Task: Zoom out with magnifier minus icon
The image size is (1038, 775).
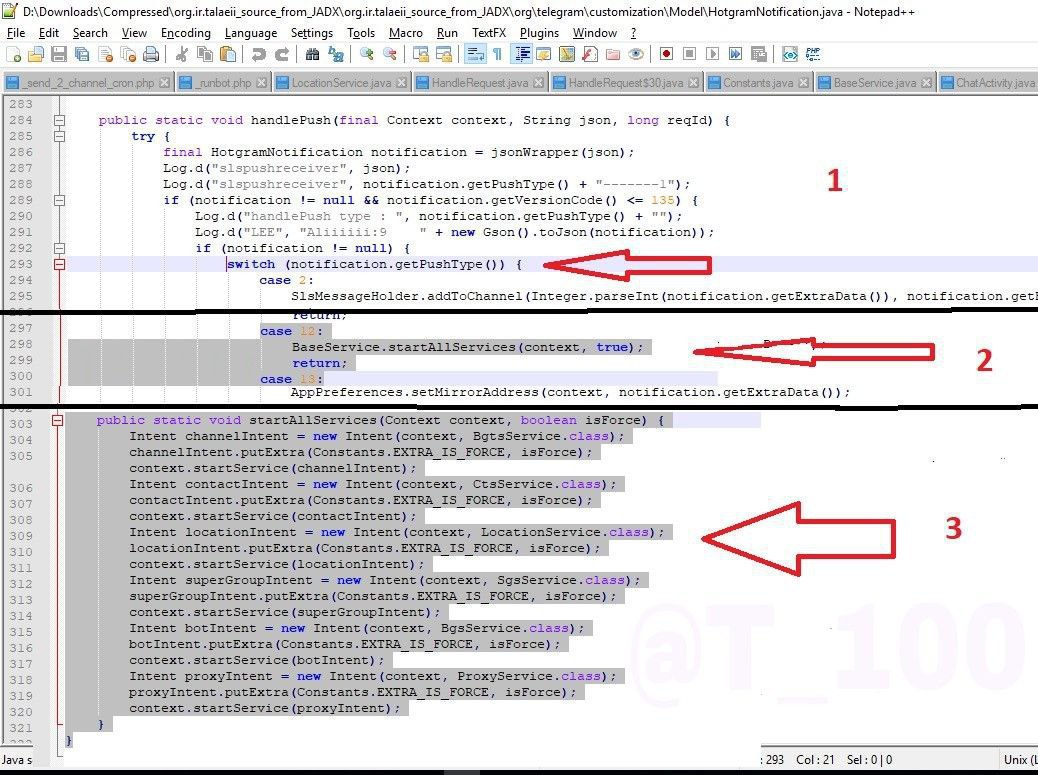Action: coord(390,54)
